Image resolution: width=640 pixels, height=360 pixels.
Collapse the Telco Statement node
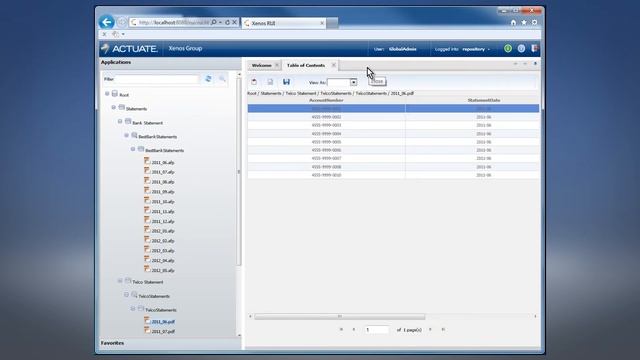[x=120, y=281]
